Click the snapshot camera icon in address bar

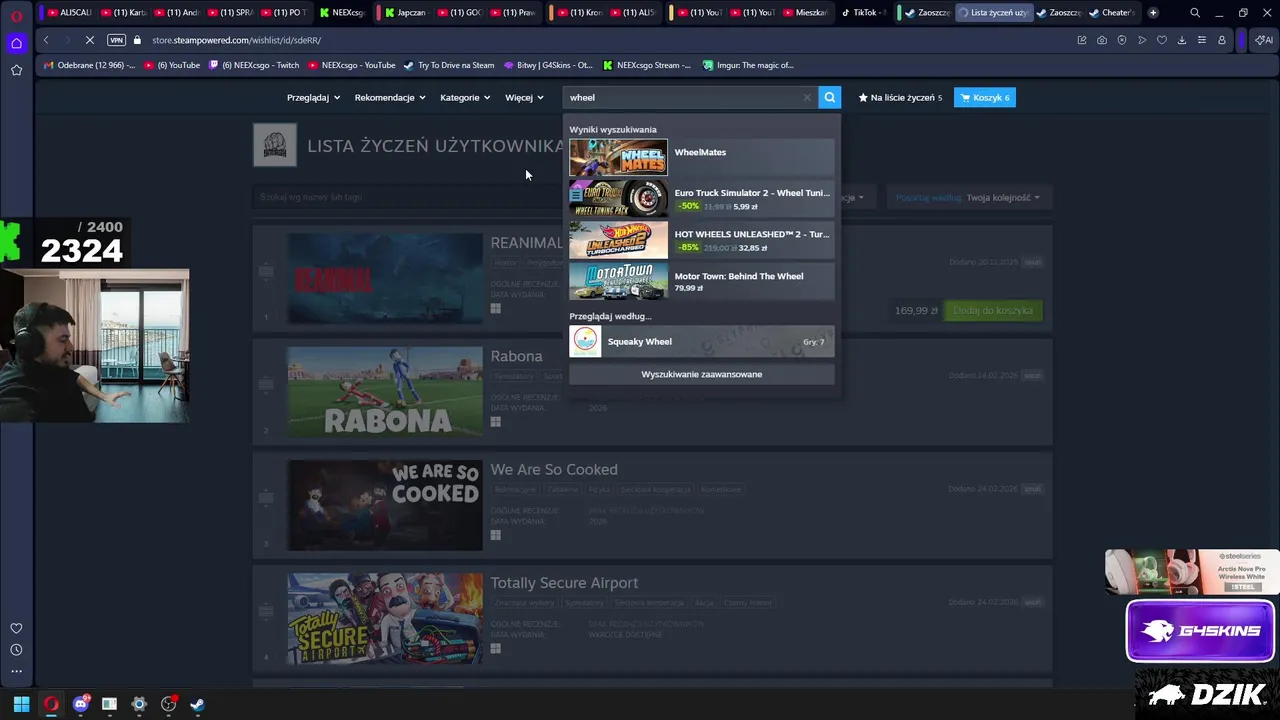(1102, 40)
